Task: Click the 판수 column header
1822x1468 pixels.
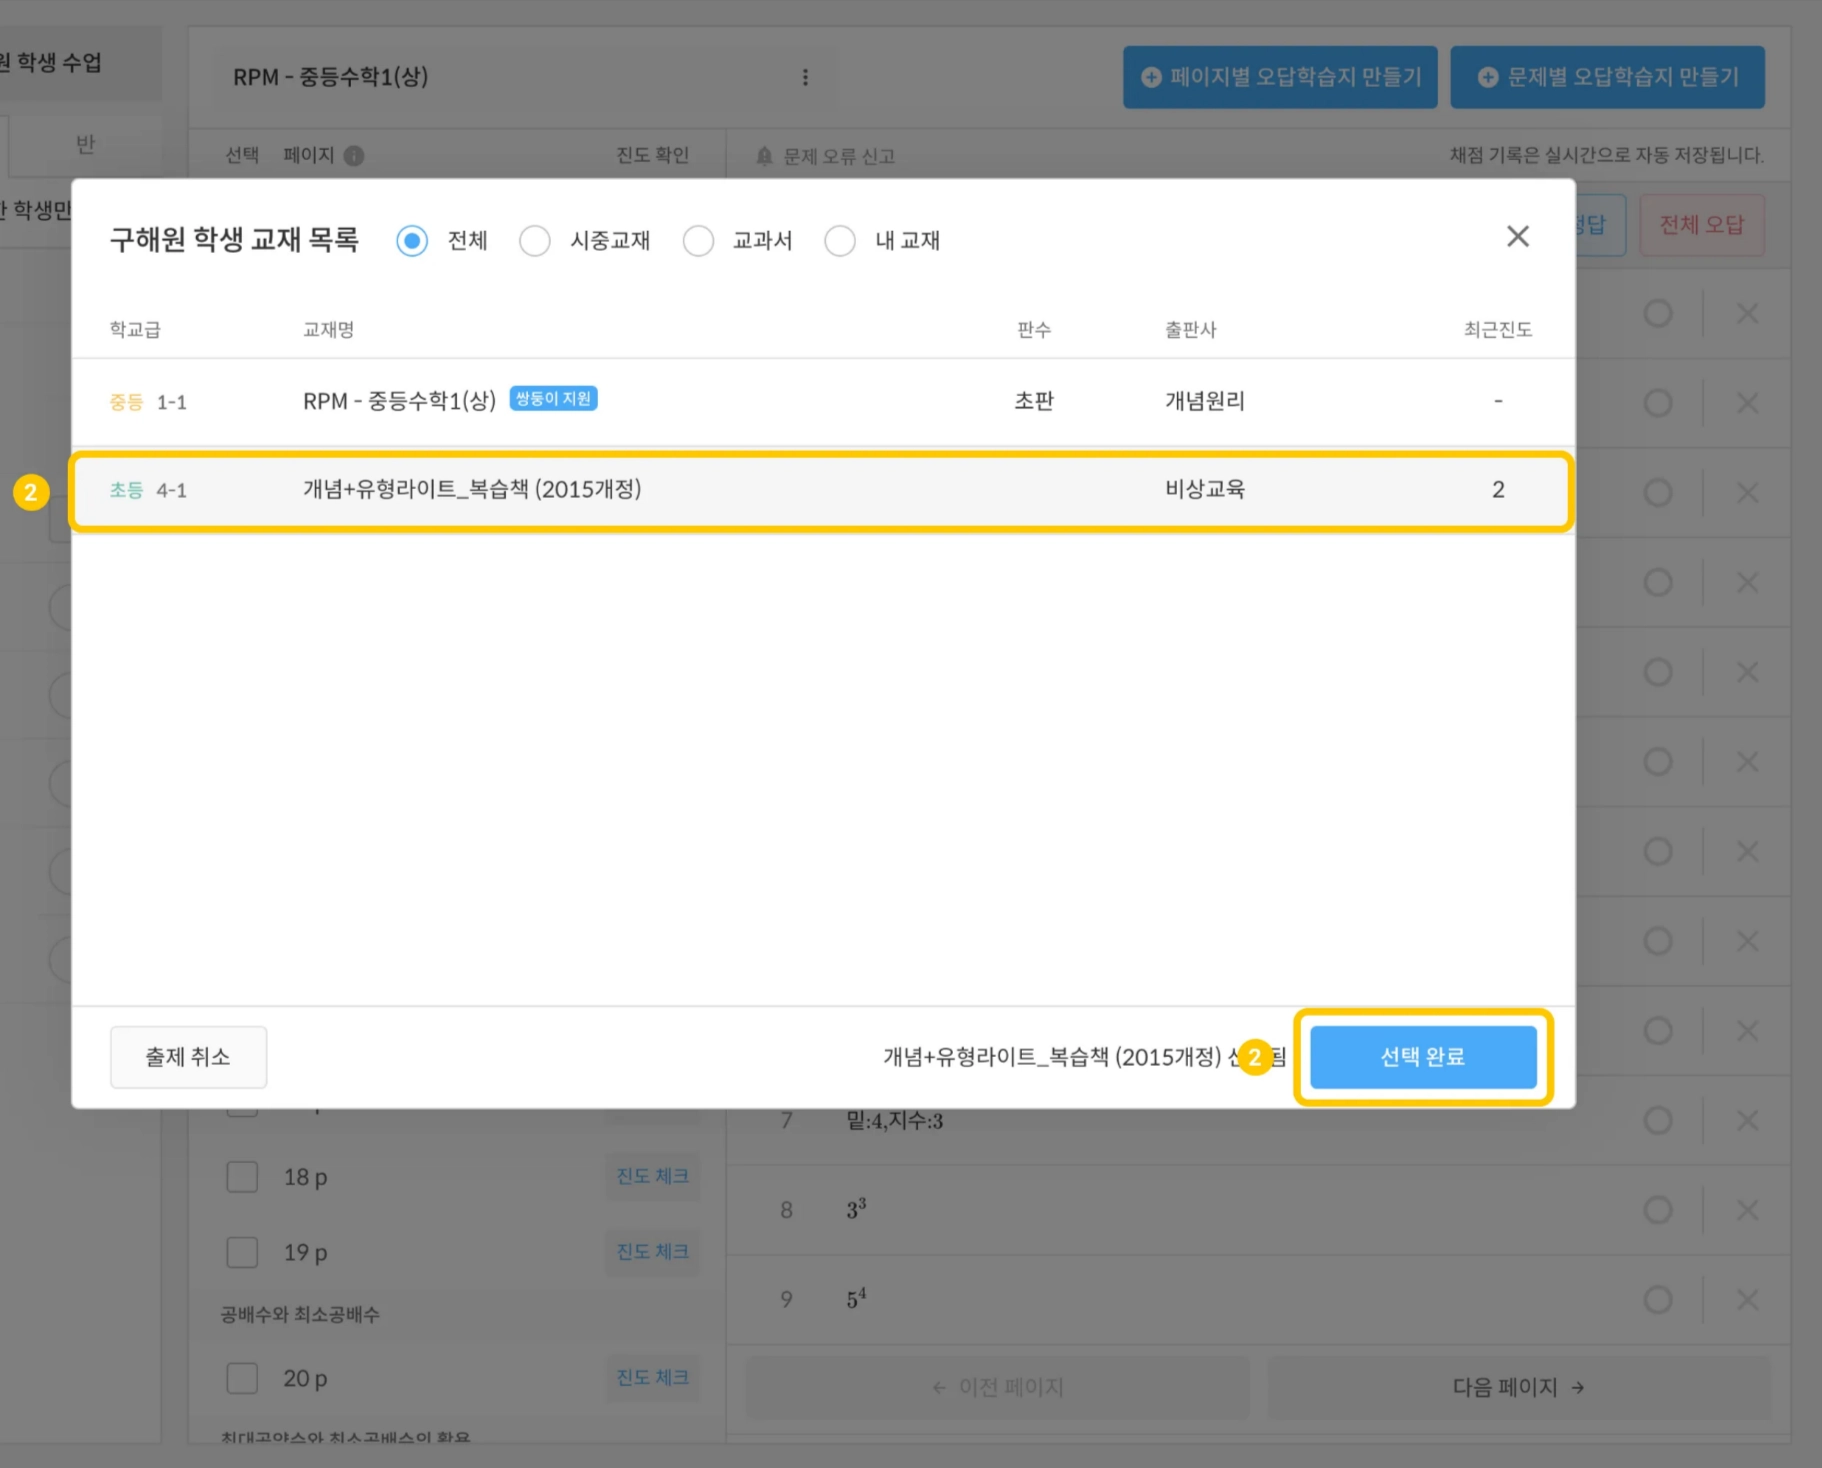Action: (x=1034, y=330)
